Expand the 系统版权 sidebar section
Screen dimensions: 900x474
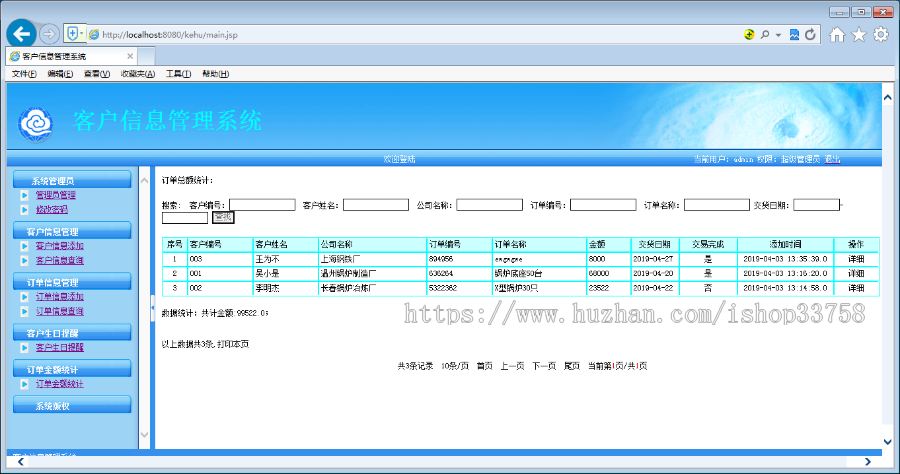click(72, 406)
